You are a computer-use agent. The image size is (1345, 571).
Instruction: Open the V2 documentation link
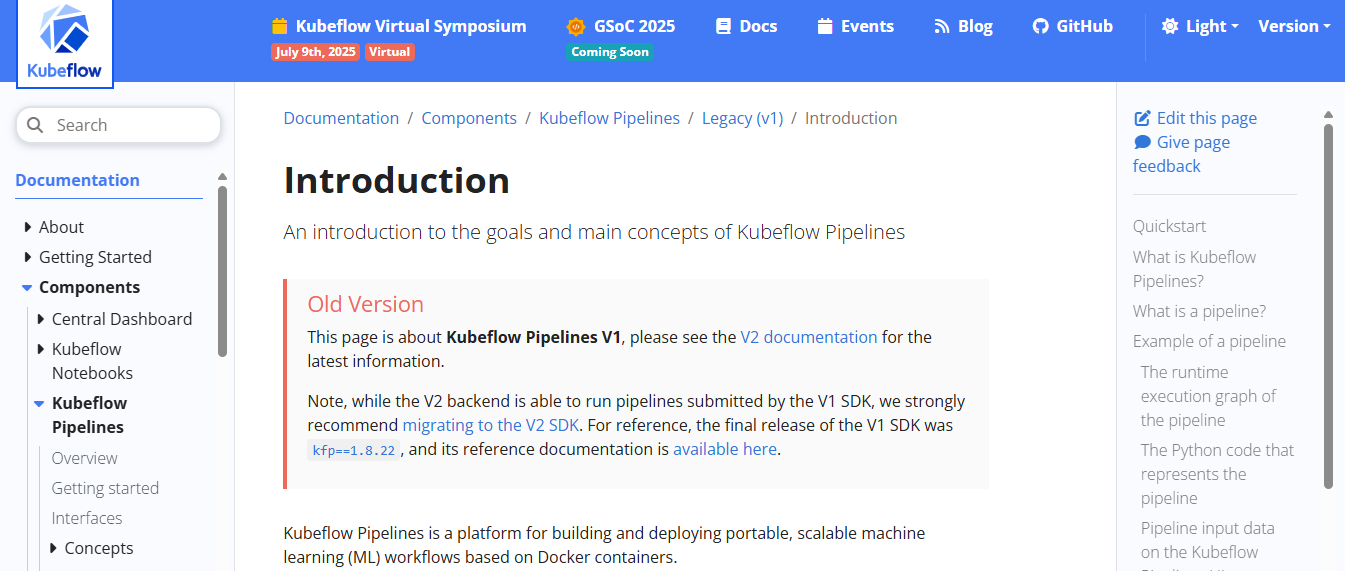pyautogui.click(x=809, y=337)
